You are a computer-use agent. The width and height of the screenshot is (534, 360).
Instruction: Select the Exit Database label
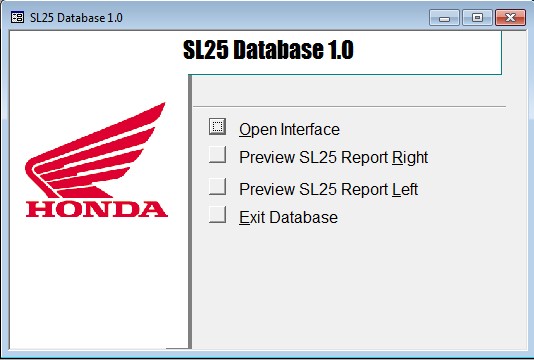pos(288,217)
